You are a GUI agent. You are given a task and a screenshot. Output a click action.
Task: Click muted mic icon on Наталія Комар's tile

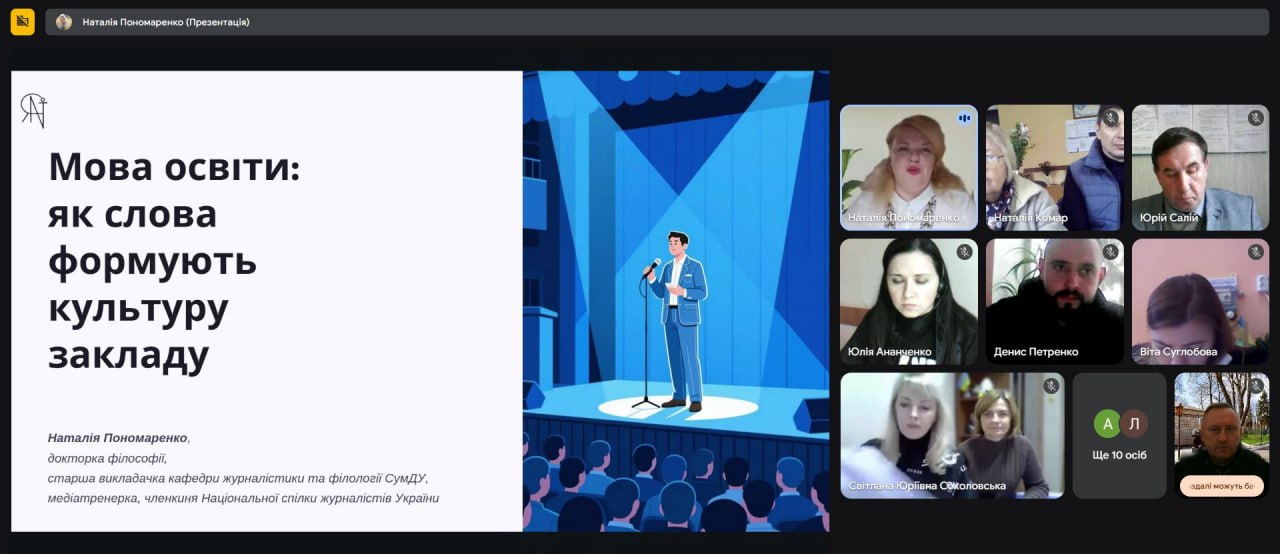(x=1110, y=118)
